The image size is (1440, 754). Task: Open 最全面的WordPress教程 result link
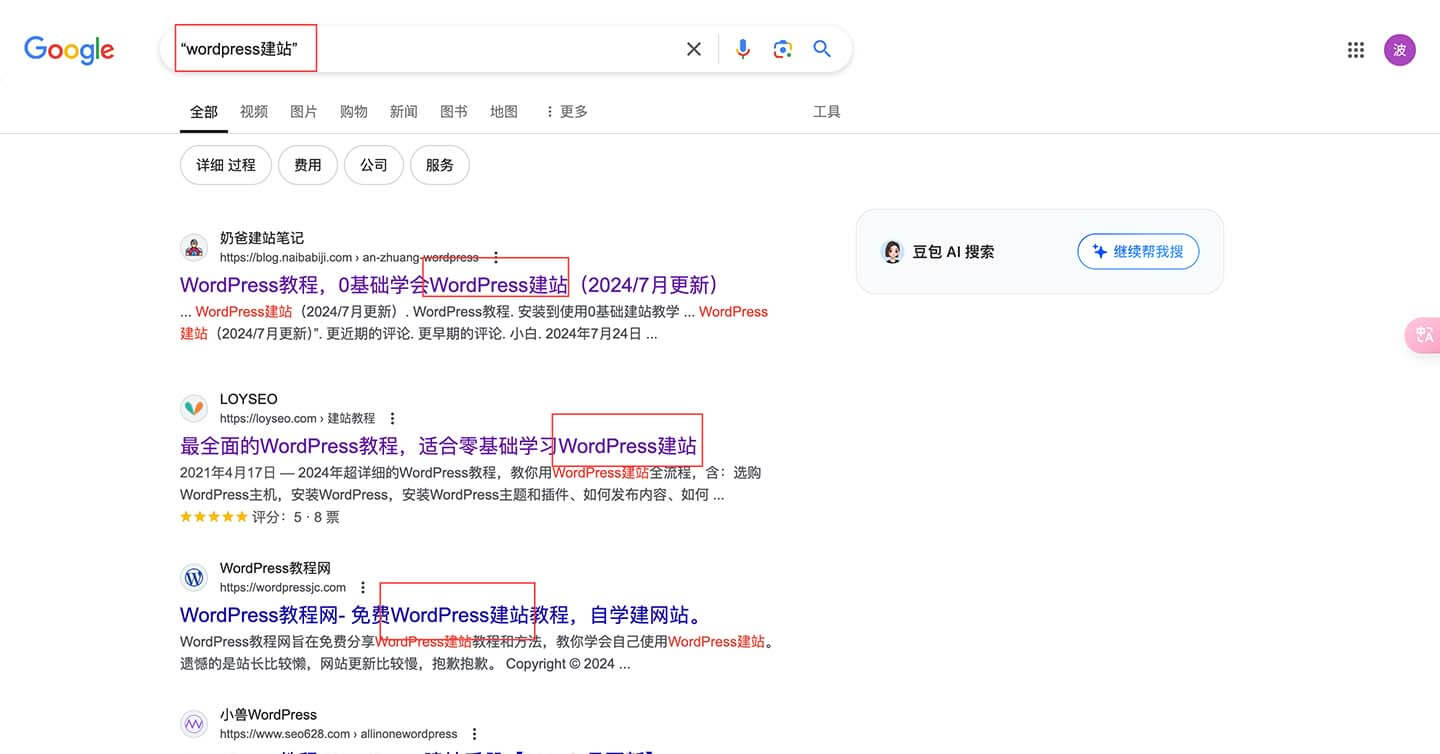click(438, 446)
